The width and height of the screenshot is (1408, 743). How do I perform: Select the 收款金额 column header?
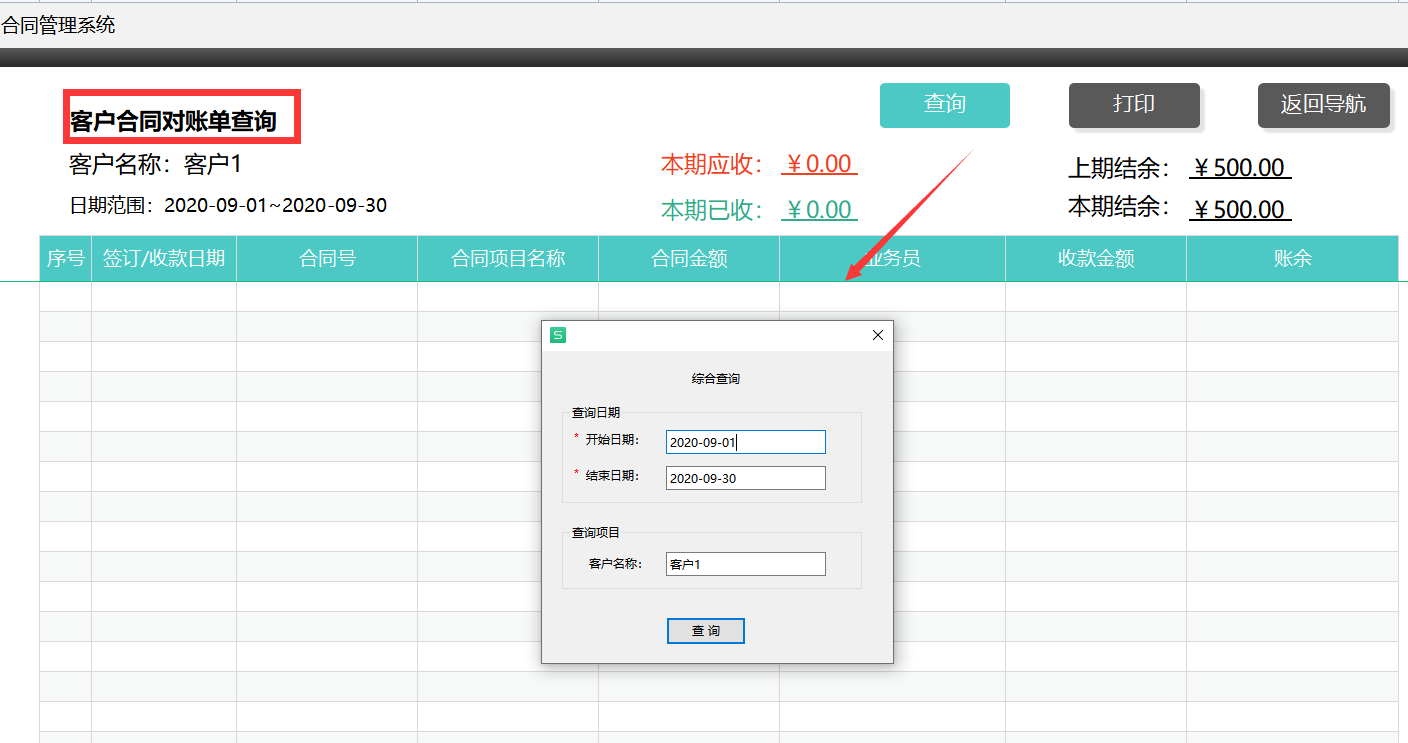(x=1095, y=258)
